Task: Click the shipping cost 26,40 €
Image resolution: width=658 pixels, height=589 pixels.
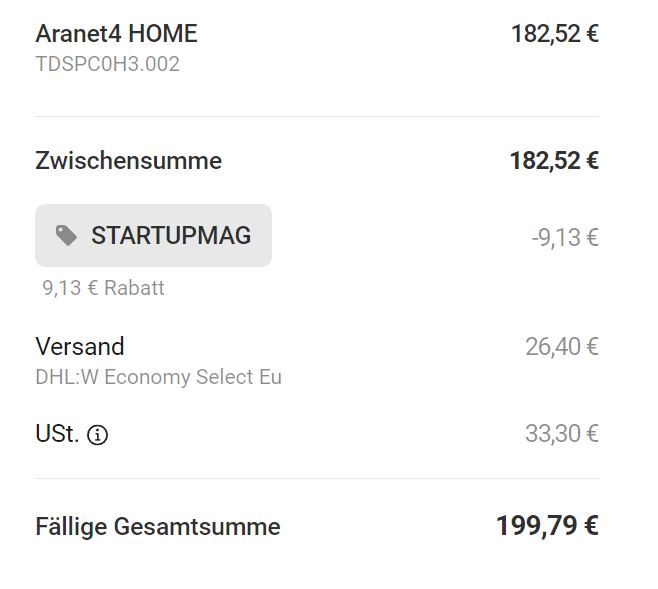Action: (x=562, y=347)
